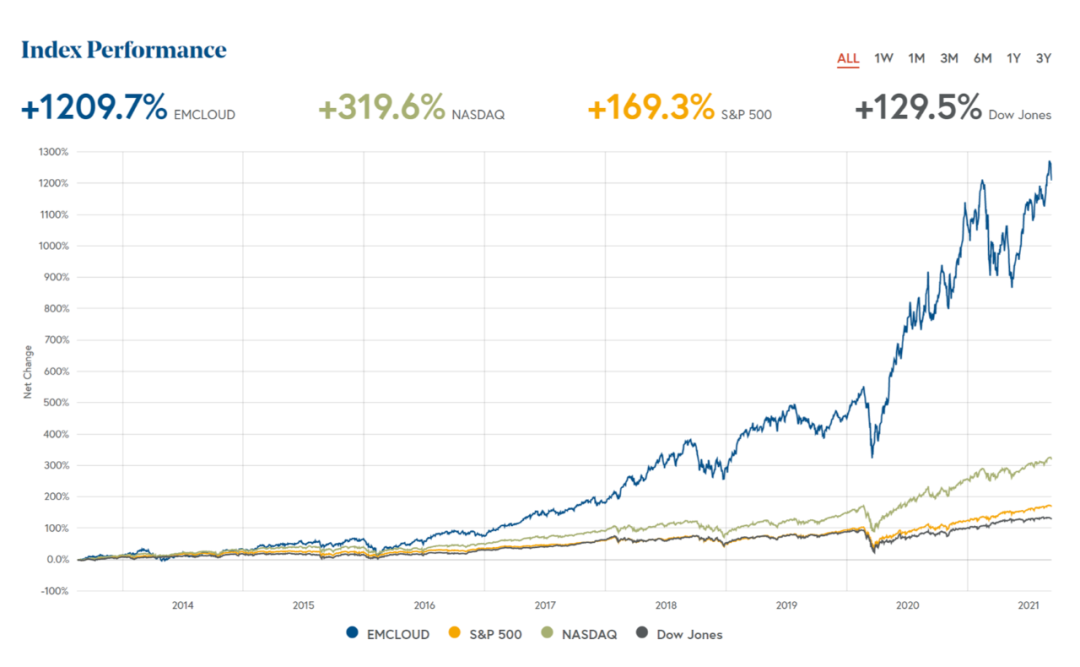Click the +1209.7% EMCLOUD performance figure

[94, 108]
